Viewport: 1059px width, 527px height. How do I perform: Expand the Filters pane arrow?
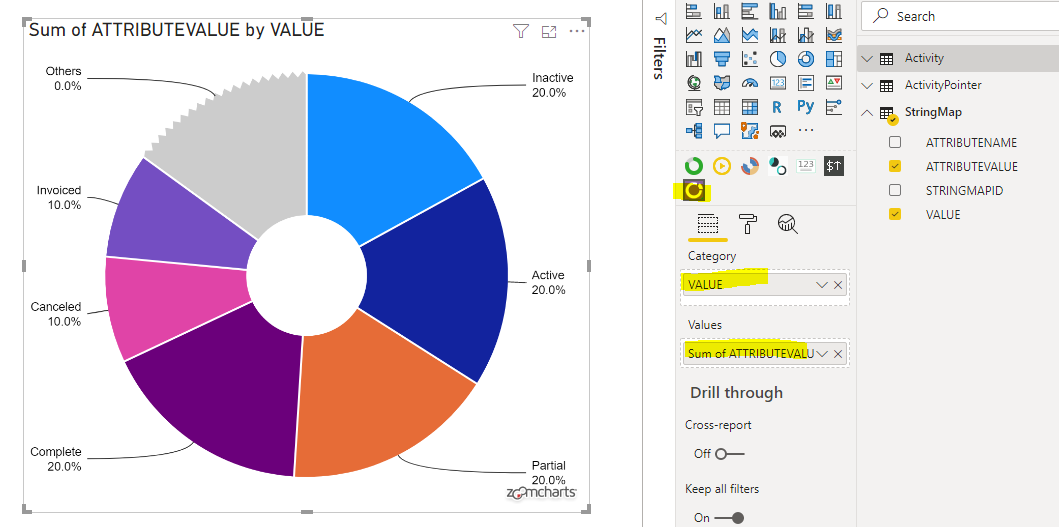[661, 18]
